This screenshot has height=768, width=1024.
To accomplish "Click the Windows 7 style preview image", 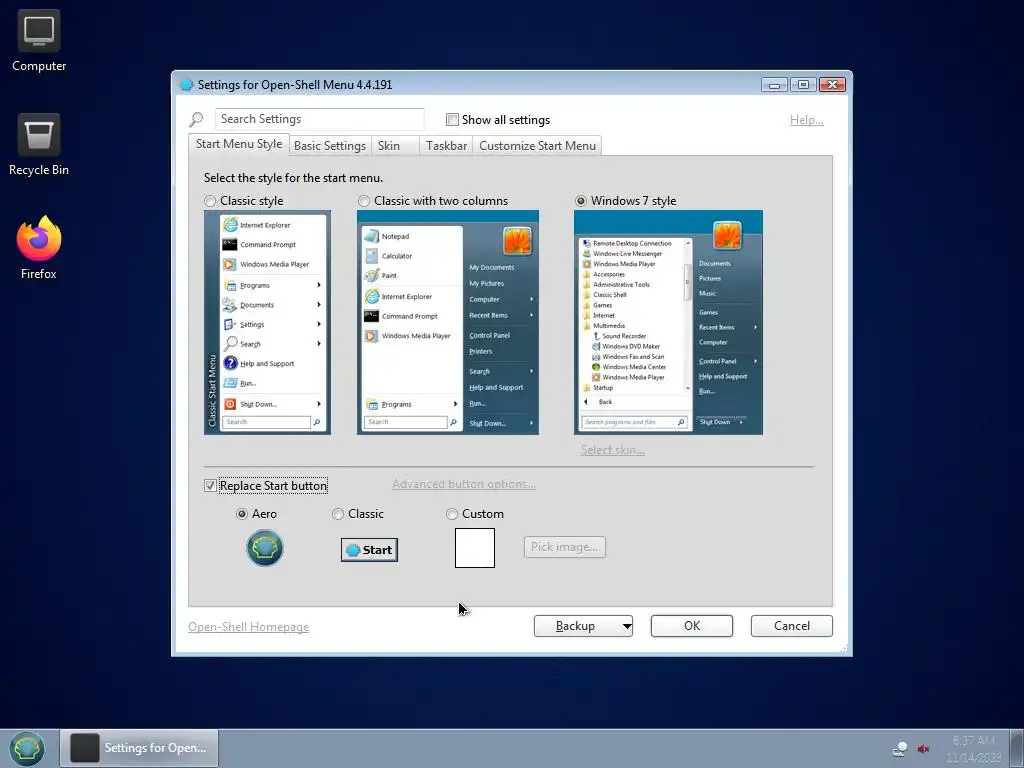I will pos(668,322).
